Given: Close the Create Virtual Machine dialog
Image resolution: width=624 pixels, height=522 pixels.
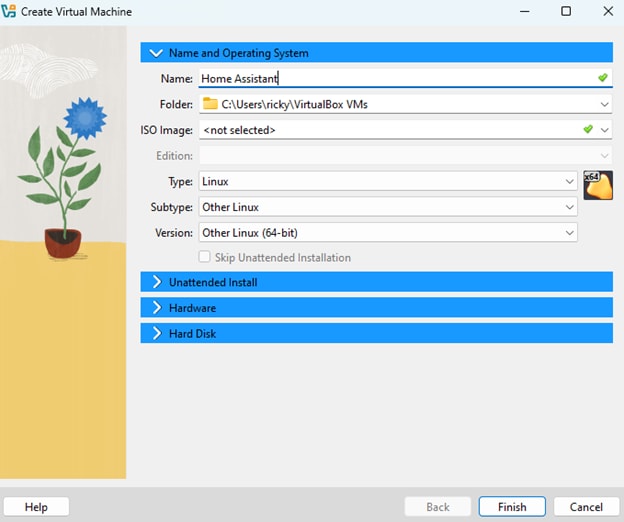Looking at the screenshot, I should (608, 11).
